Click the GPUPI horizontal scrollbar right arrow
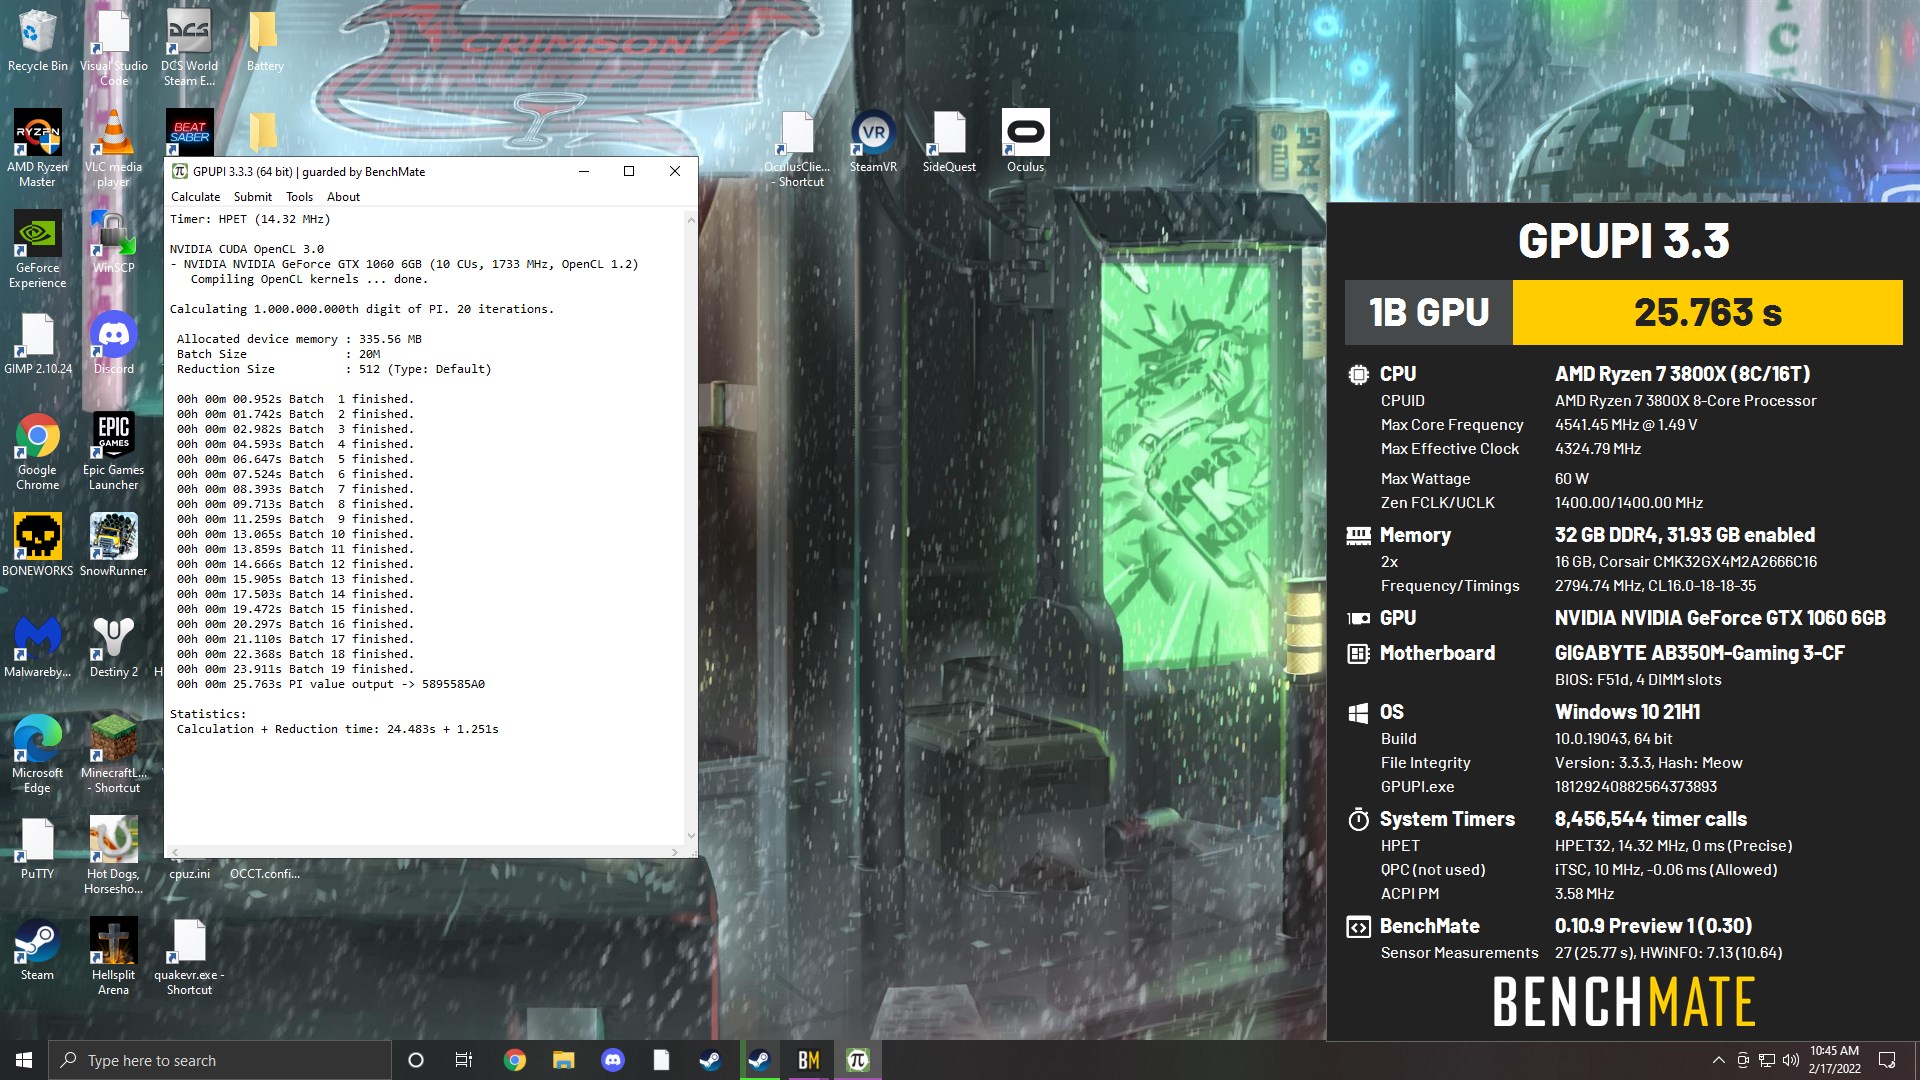This screenshot has width=1920, height=1080. coord(675,852)
